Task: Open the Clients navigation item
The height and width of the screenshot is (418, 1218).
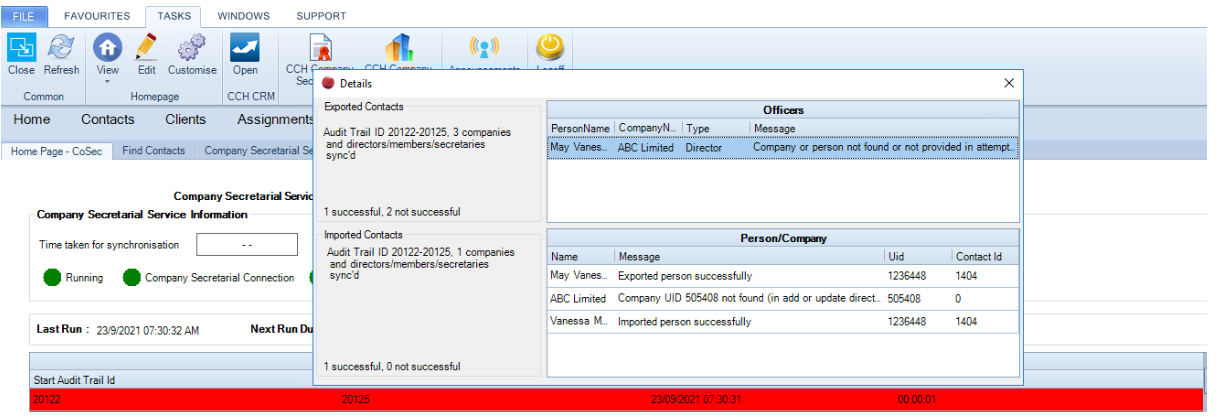Action: [186, 119]
